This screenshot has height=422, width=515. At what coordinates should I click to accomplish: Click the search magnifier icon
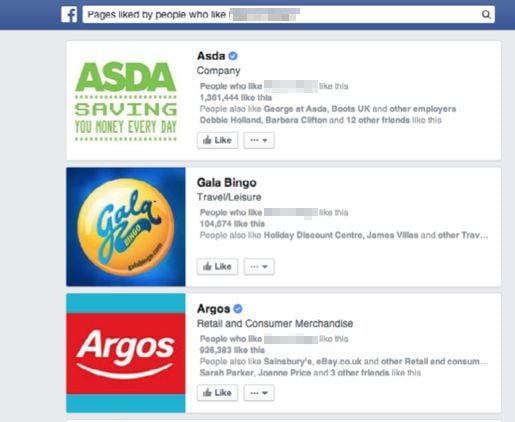[486, 15]
